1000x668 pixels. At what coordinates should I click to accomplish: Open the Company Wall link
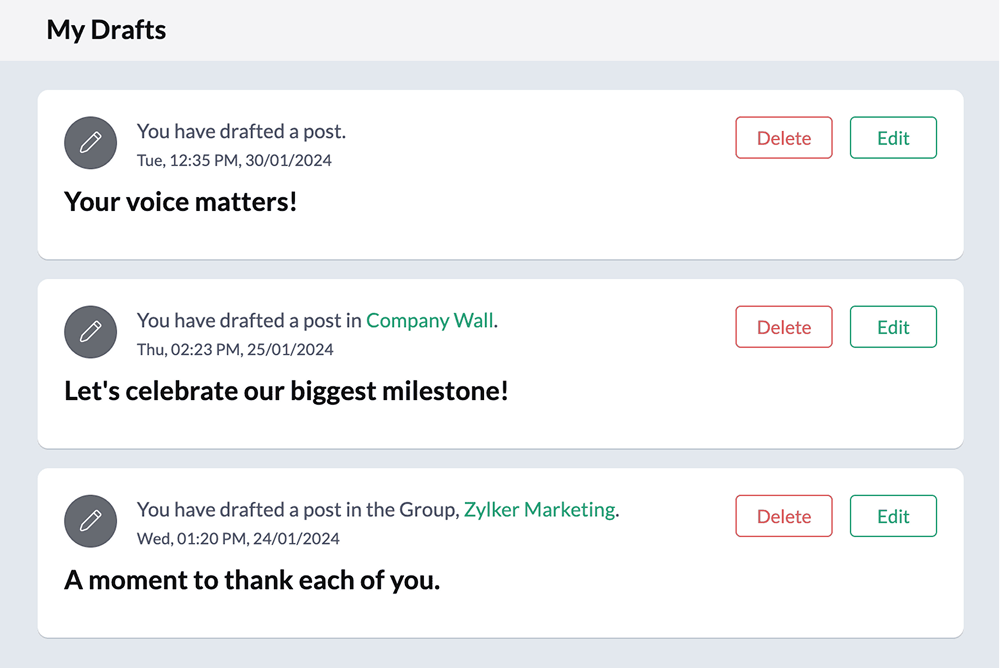(x=430, y=321)
